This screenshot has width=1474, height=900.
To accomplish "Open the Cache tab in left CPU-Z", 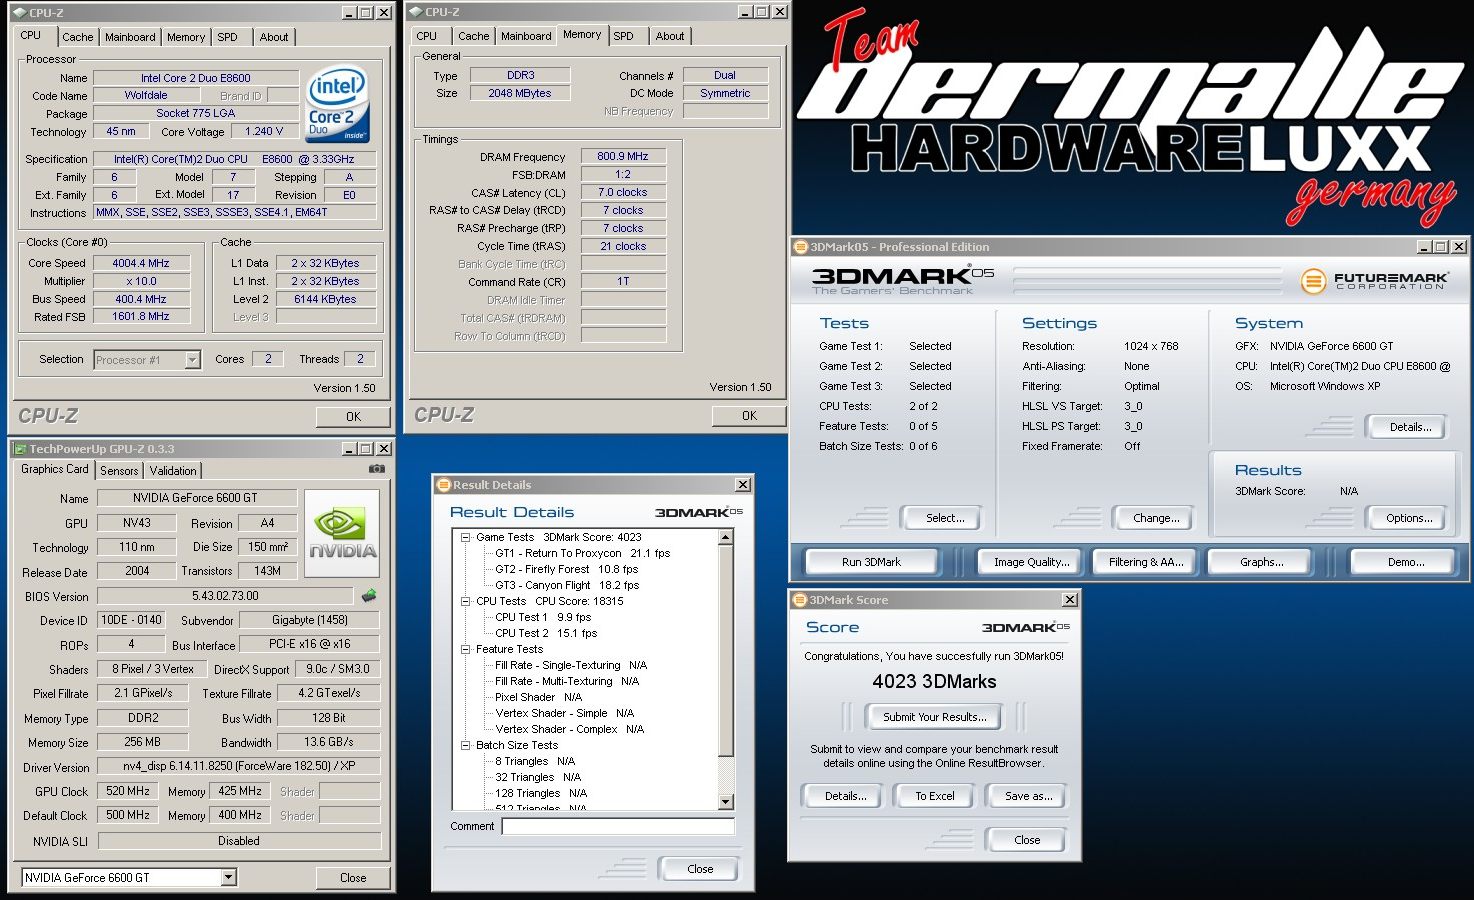I will coord(77,37).
